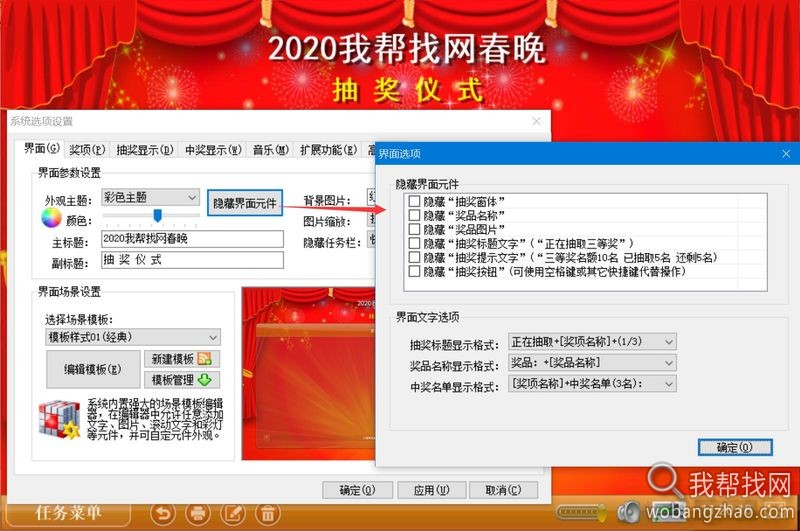Expand the 选择场景模板 dropdown
This screenshot has width=800, height=531.
(133, 337)
